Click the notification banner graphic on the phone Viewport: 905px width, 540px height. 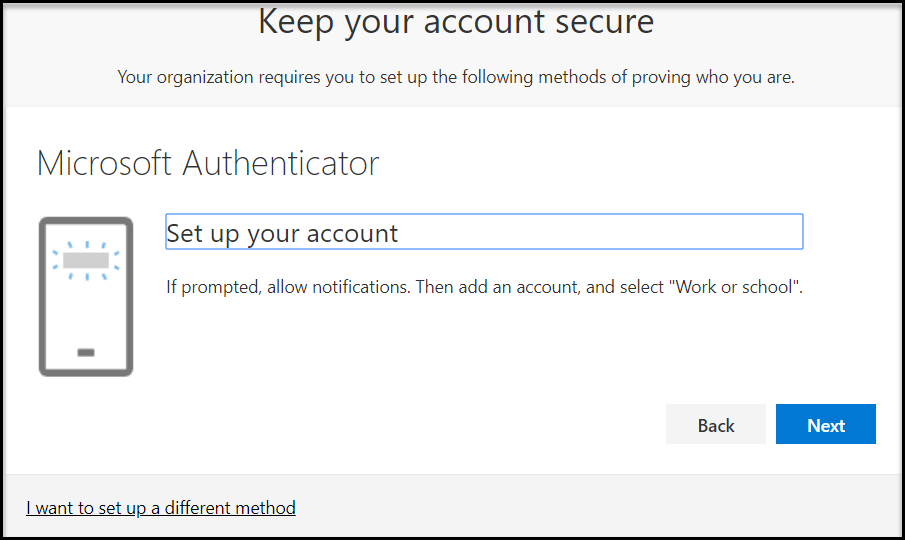point(86,261)
